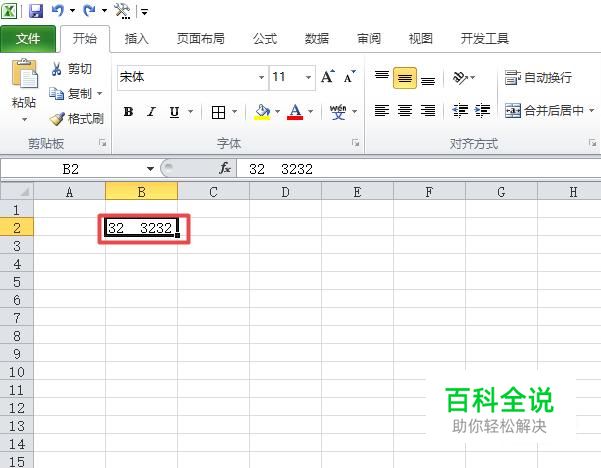Screen dimensions: 601x468
Task: Click the Copy (复制) button
Action: [71, 93]
